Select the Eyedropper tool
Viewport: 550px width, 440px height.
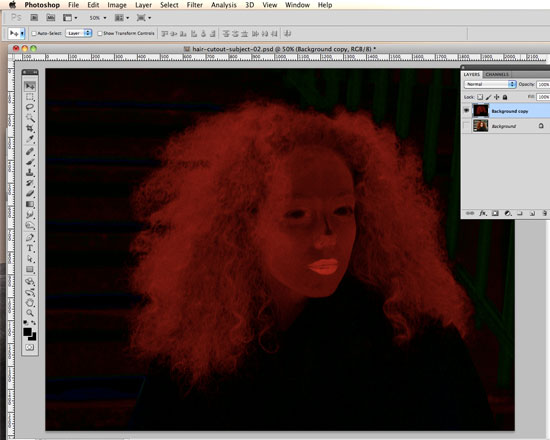coord(30,139)
